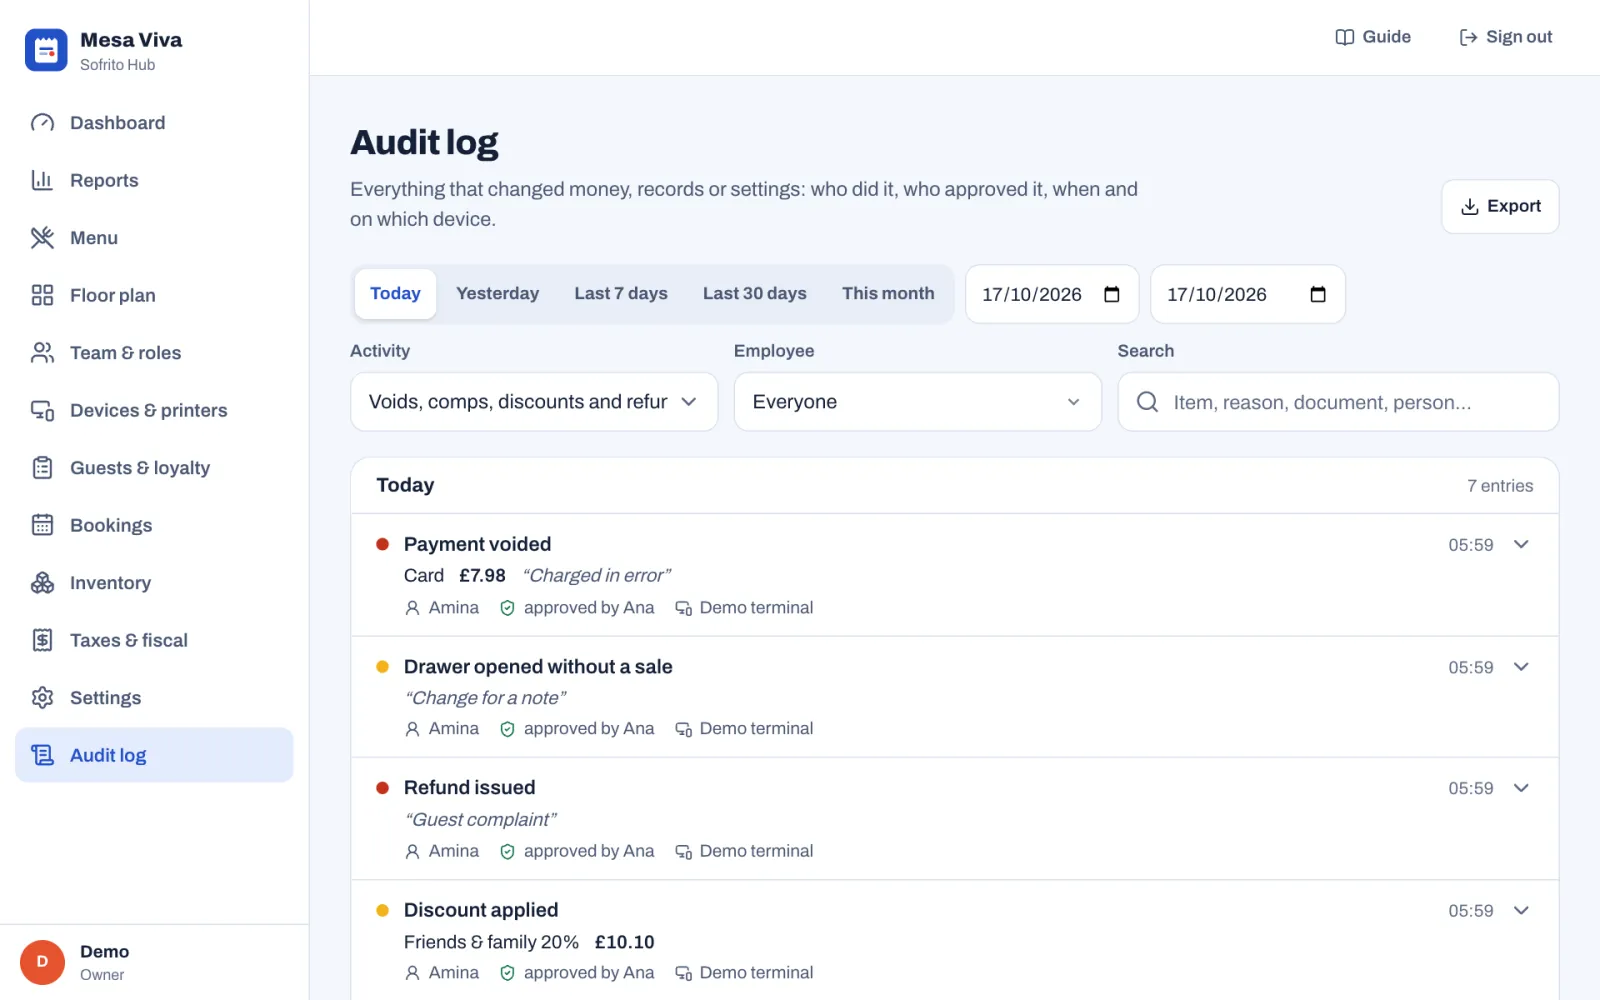This screenshot has width=1600, height=1000.
Task: Filter to This month
Action: tap(888, 293)
